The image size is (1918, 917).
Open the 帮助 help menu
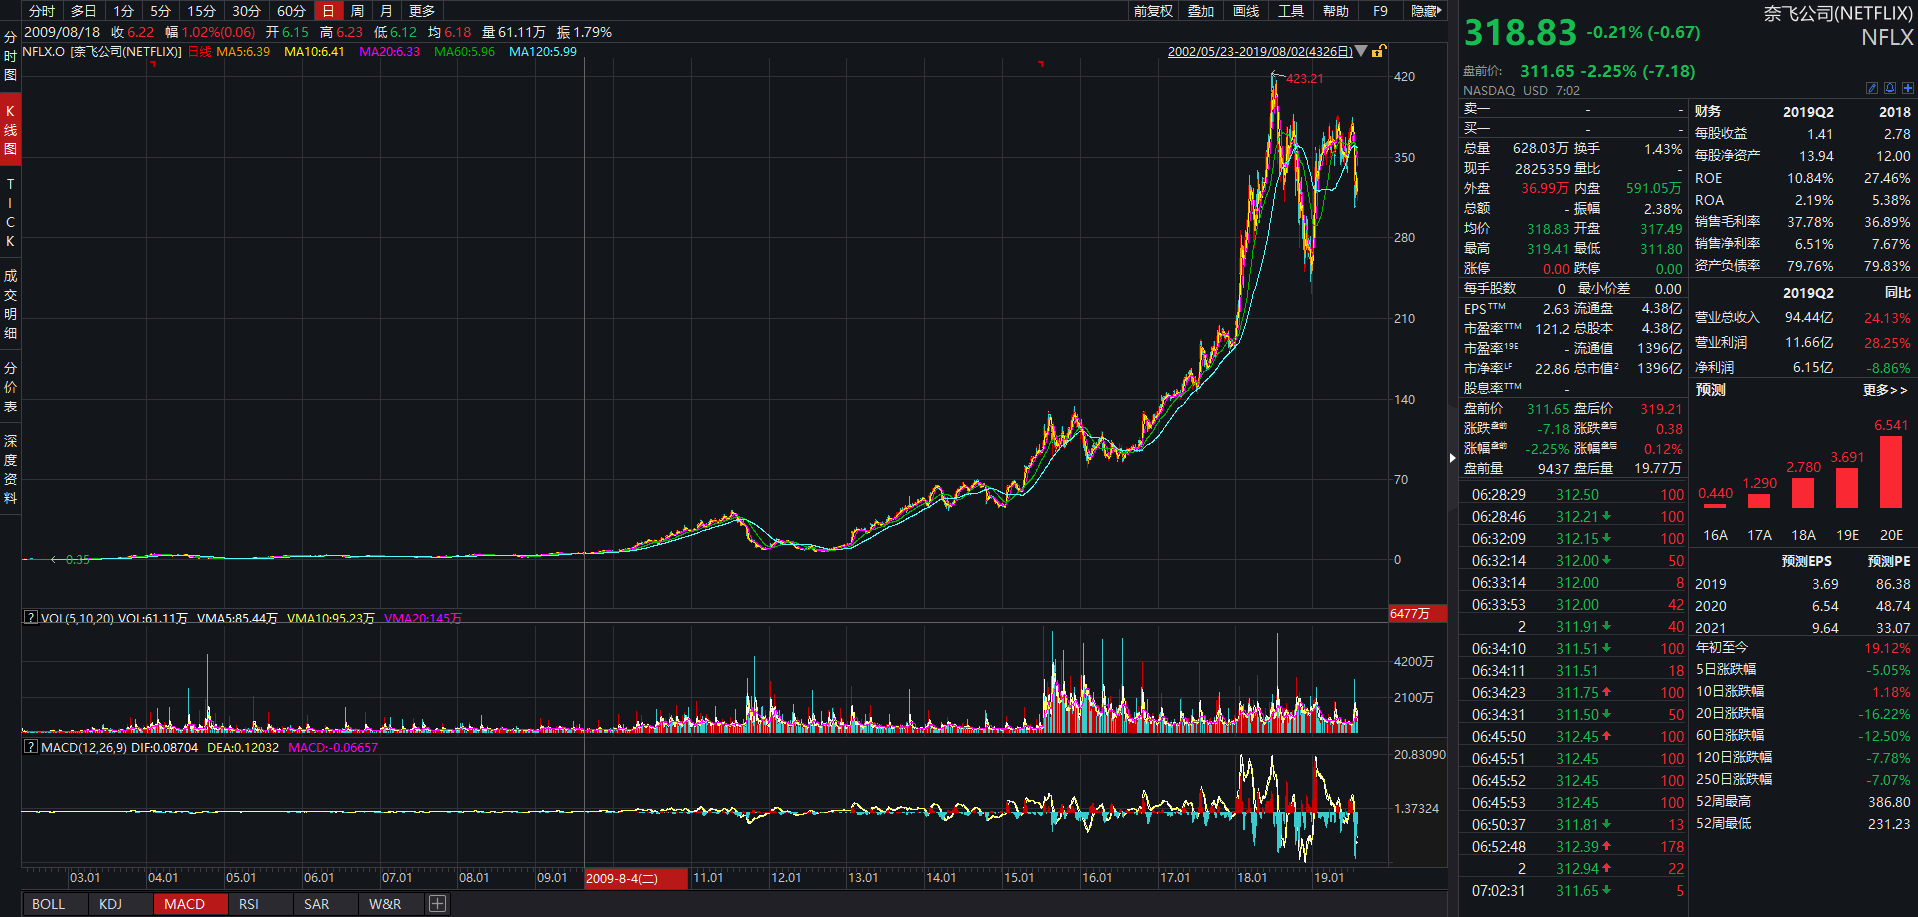(1336, 11)
